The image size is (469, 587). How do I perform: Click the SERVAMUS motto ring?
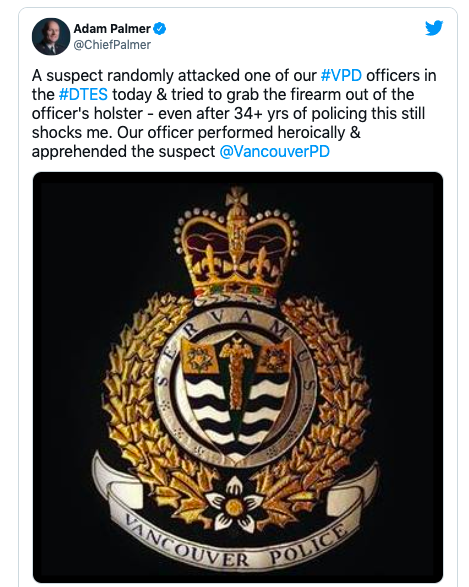coord(236,389)
